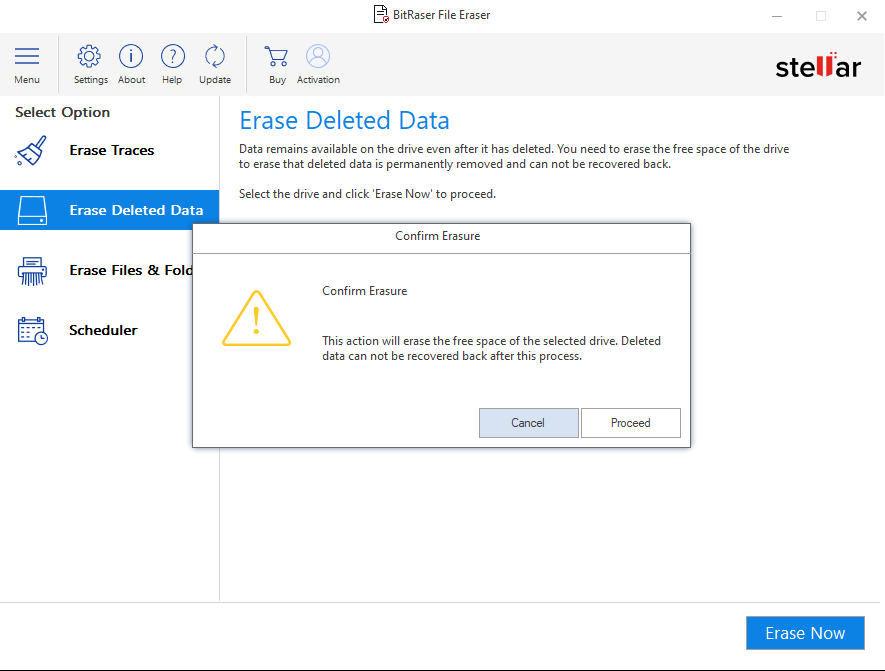Open the Help question mark icon
This screenshot has width=885, height=671.
point(173,56)
